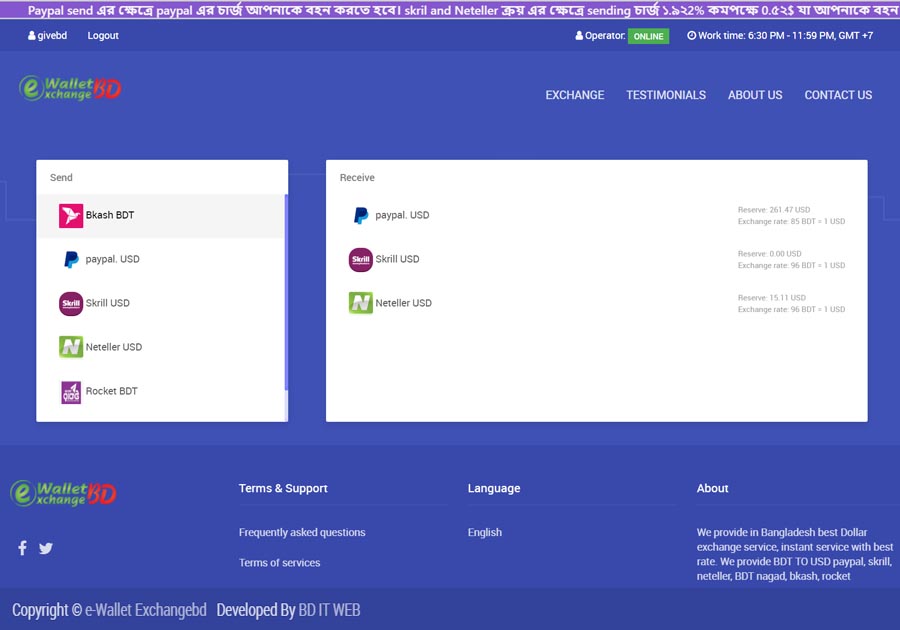
Task: Open the EXCHANGE menu item
Action: [x=574, y=95]
